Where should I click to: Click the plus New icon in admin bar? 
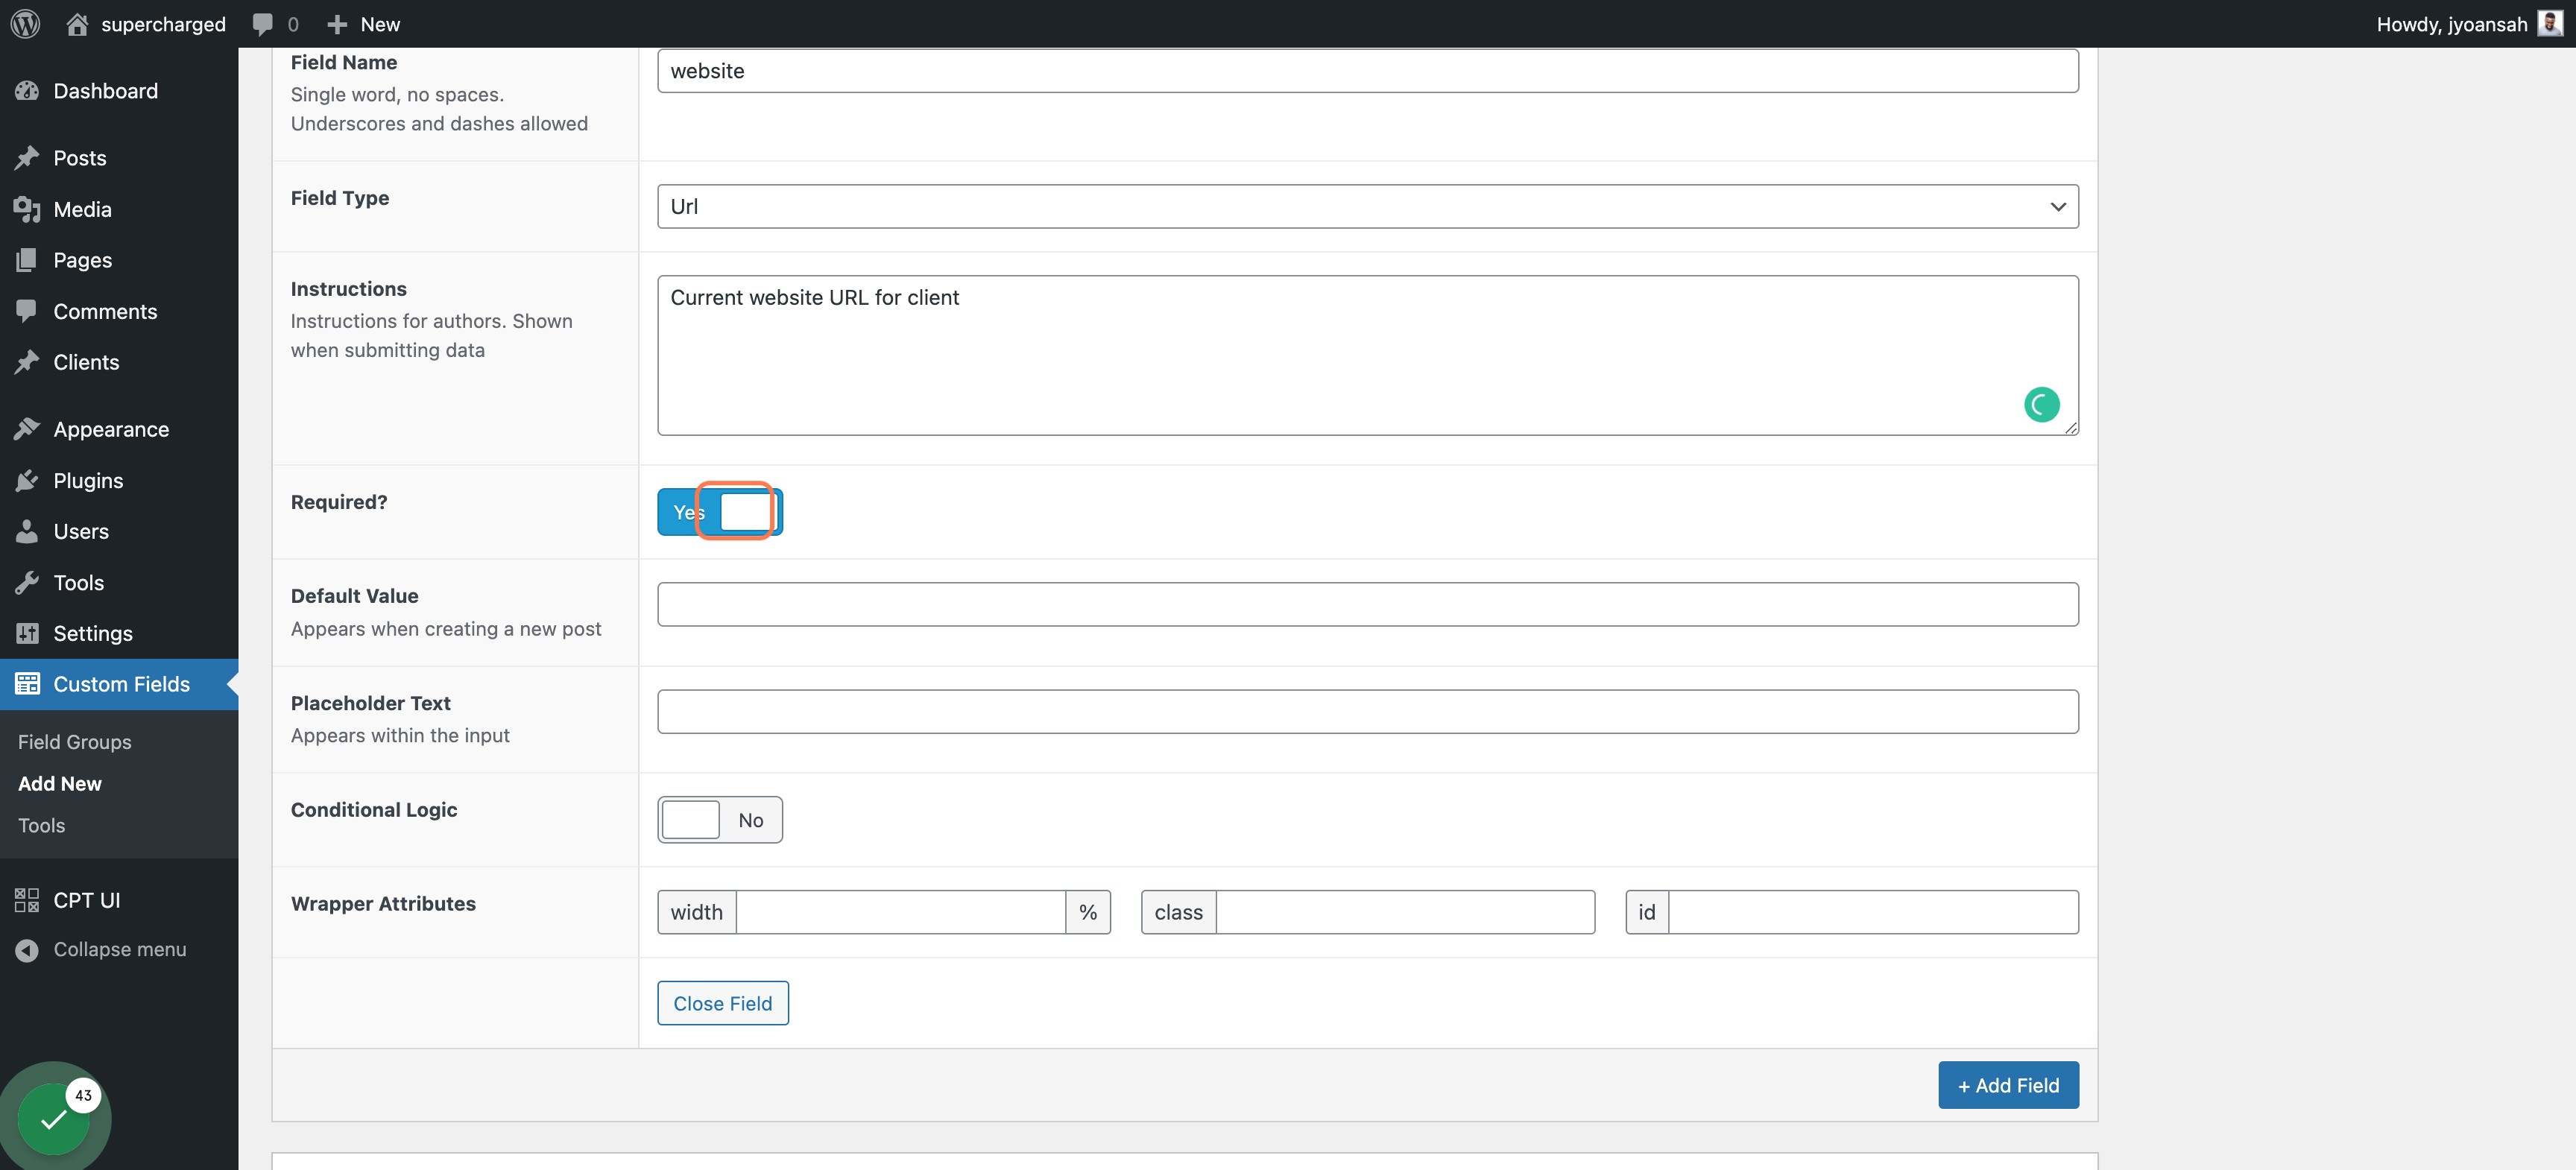337,24
